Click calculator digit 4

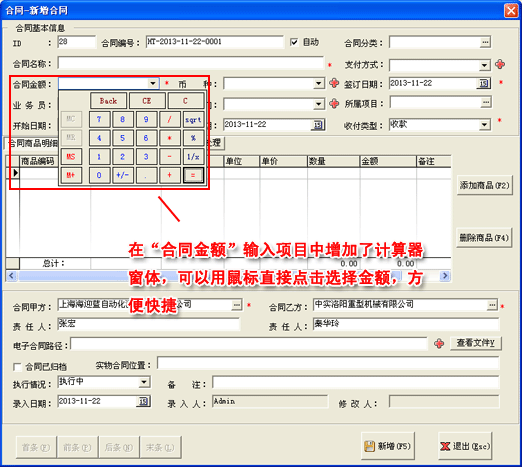99,138
